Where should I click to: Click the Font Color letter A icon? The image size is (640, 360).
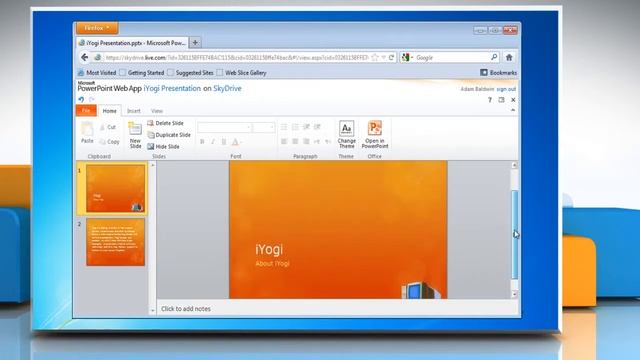click(236, 142)
